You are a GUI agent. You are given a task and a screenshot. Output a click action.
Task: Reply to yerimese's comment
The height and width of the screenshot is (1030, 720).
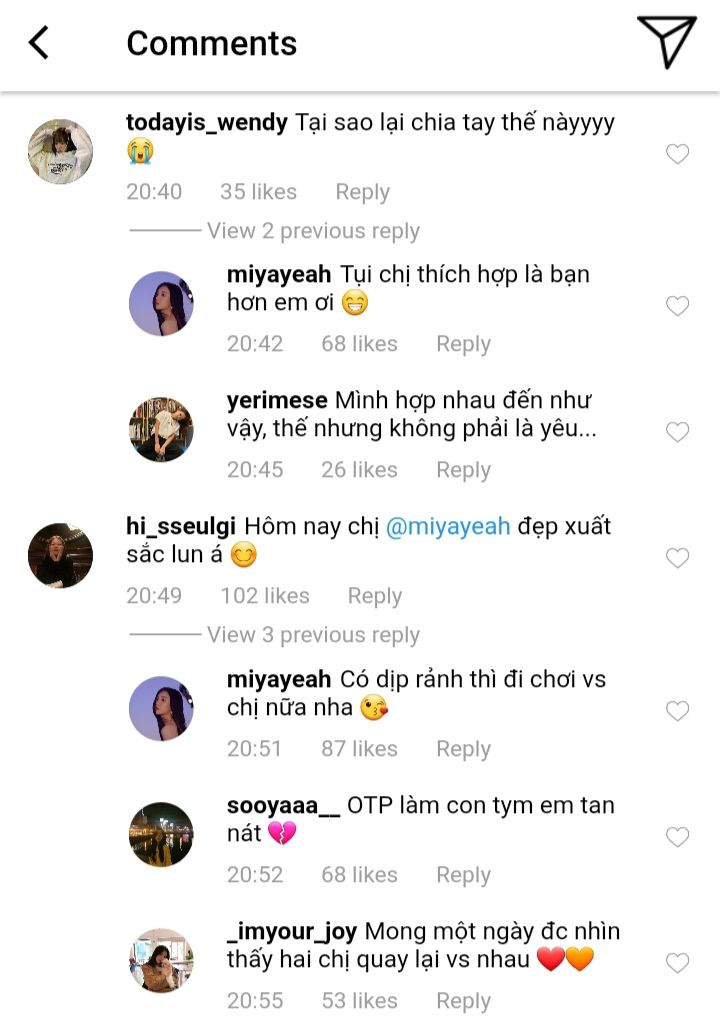463,470
